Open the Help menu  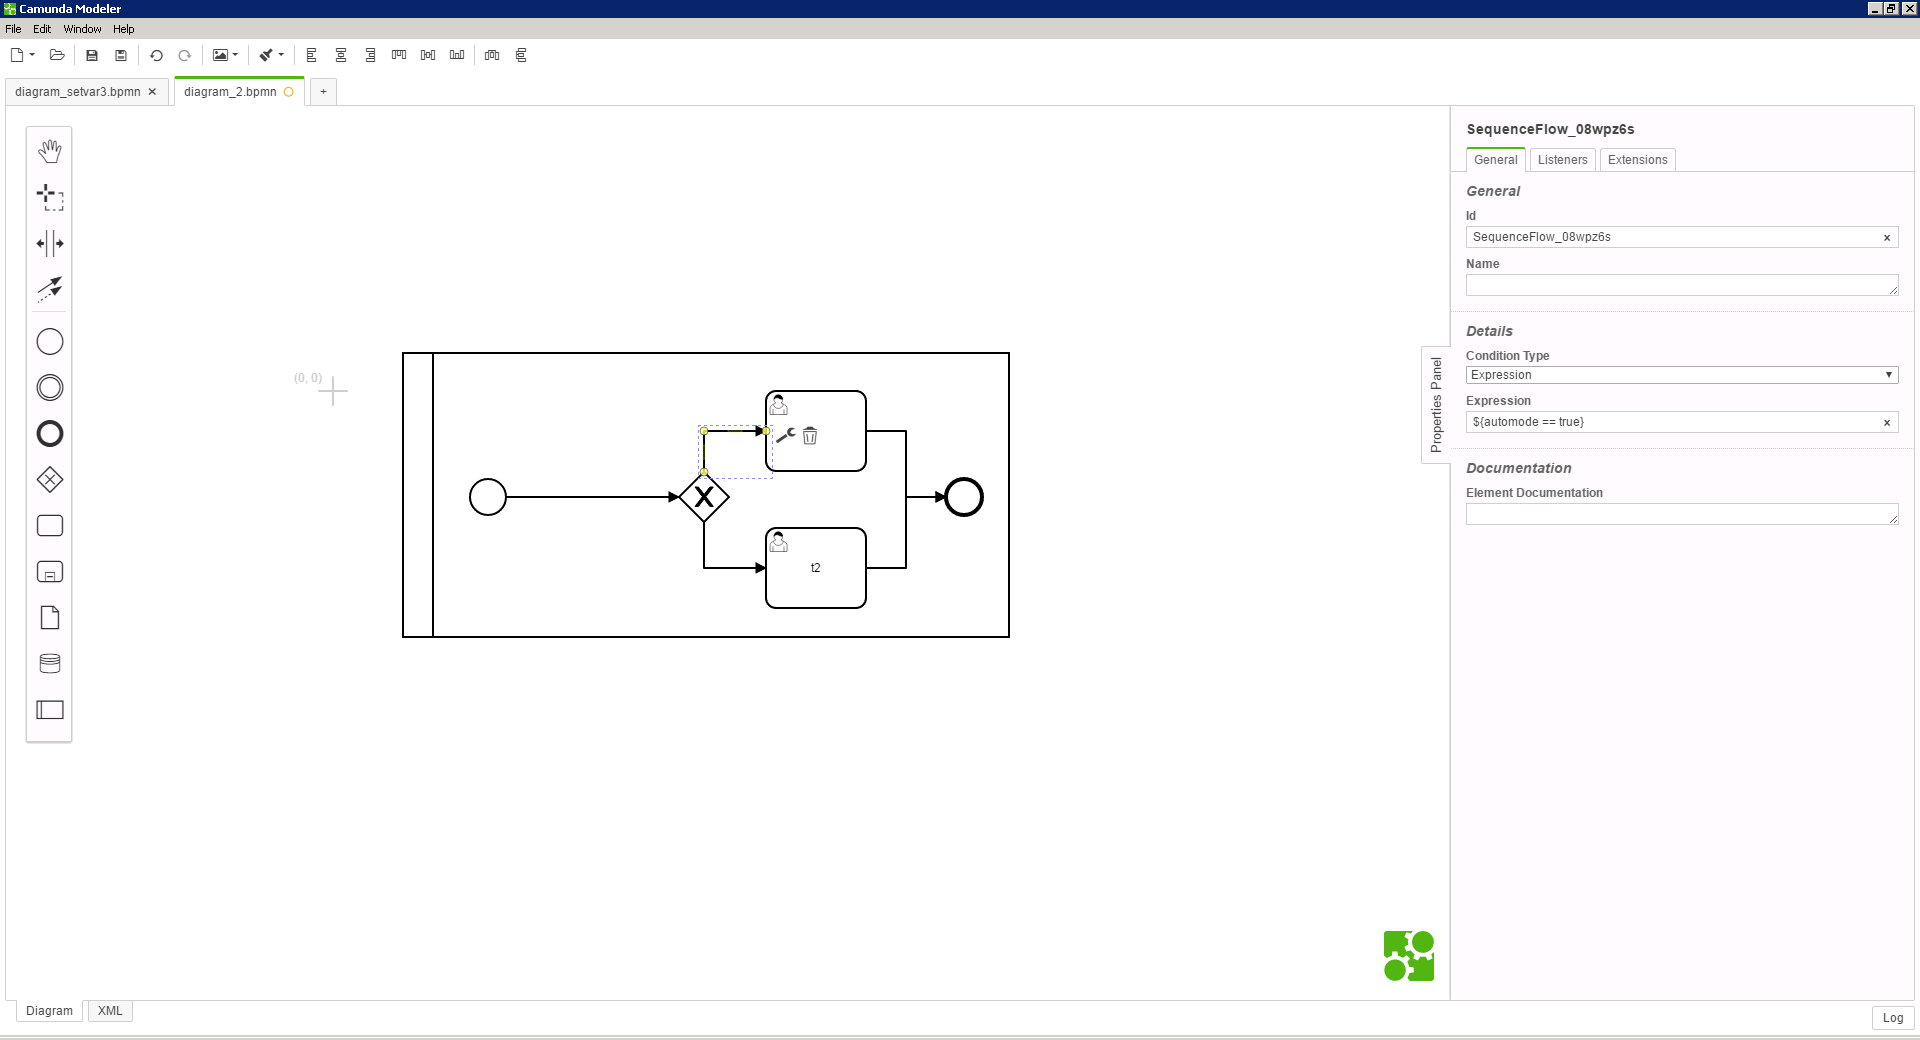click(x=123, y=29)
